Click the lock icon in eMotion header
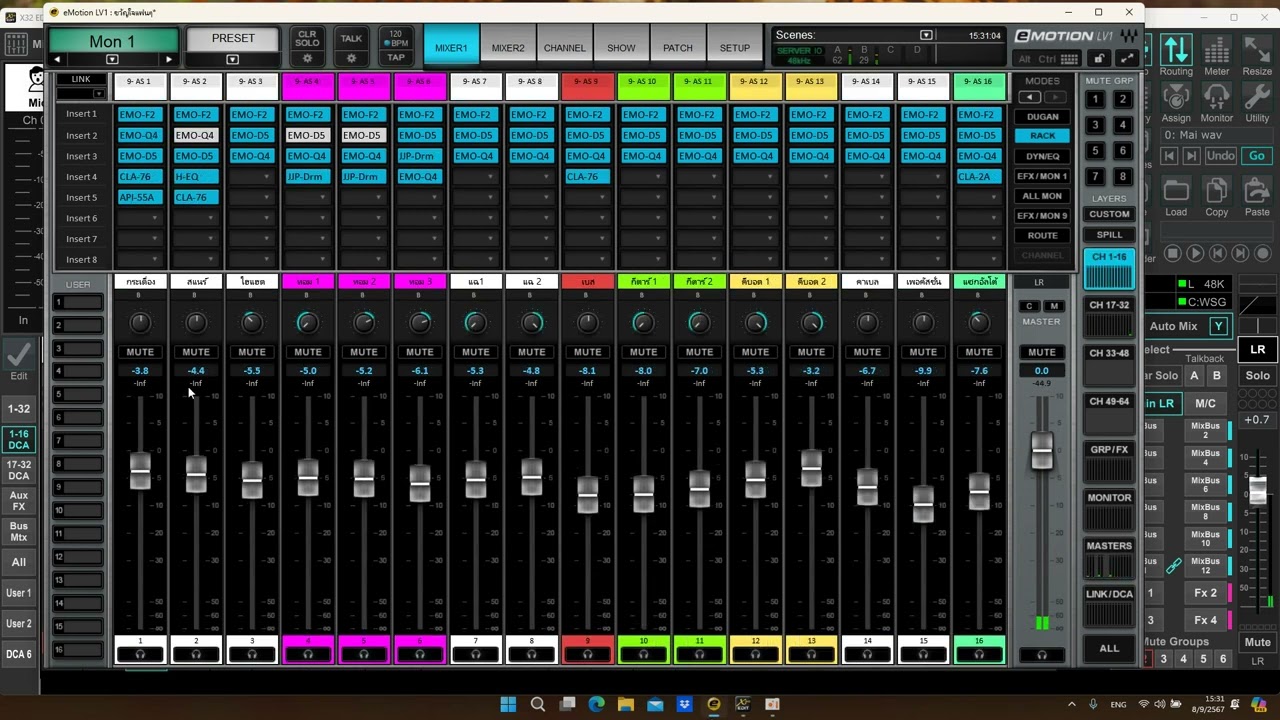Image resolution: width=1280 pixels, height=720 pixels. click(1099, 59)
